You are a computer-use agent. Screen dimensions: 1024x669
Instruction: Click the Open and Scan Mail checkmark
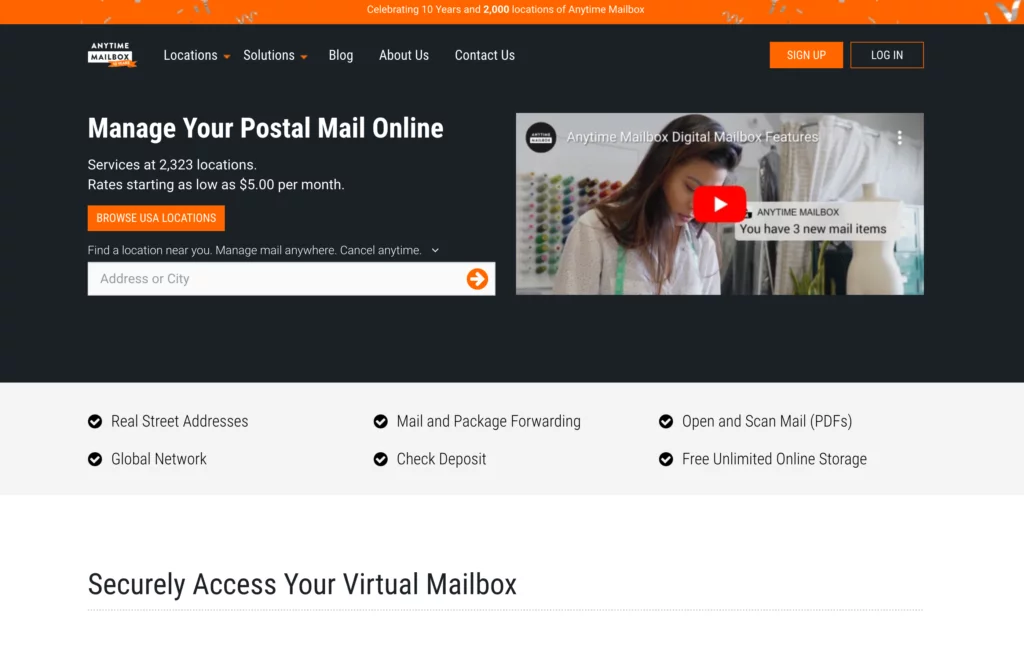point(665,421)
